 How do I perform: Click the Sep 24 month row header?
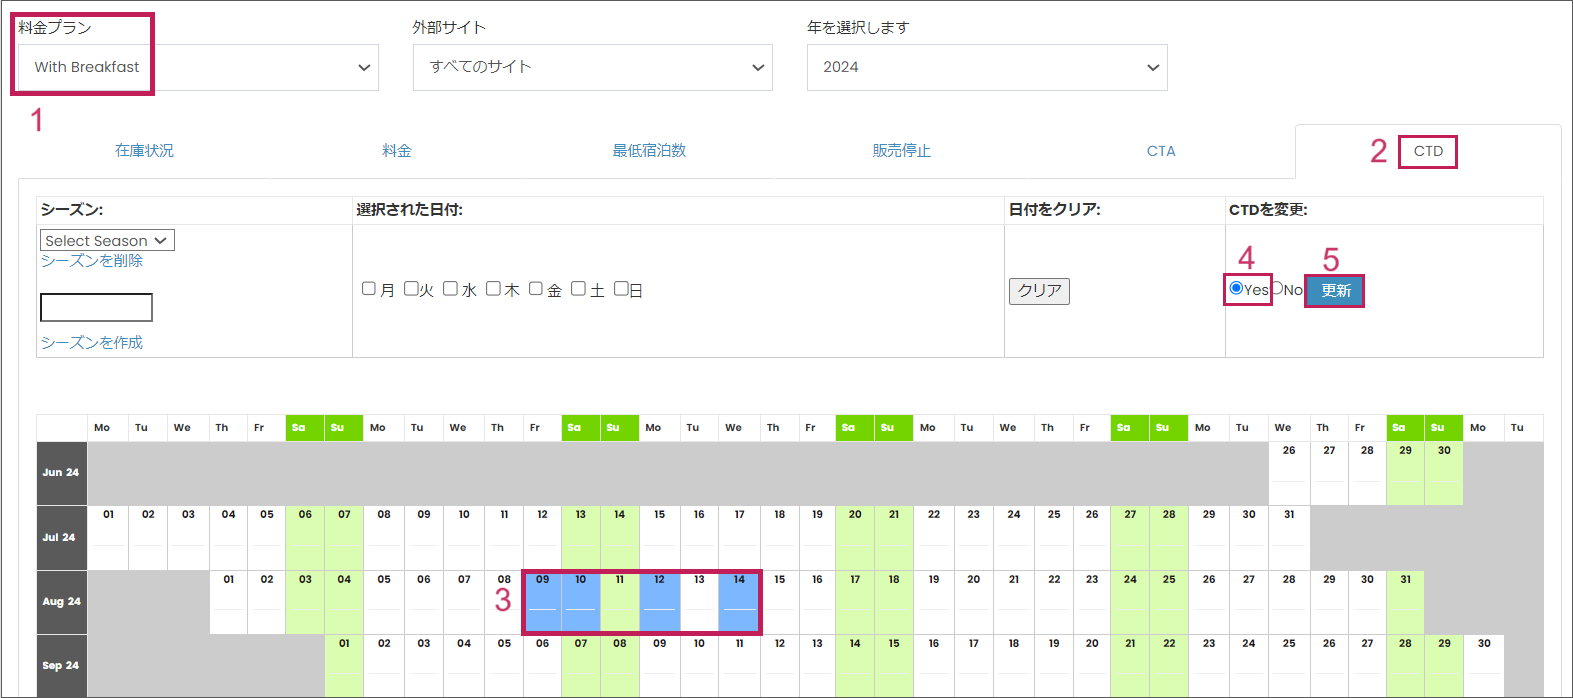[62, 666]
